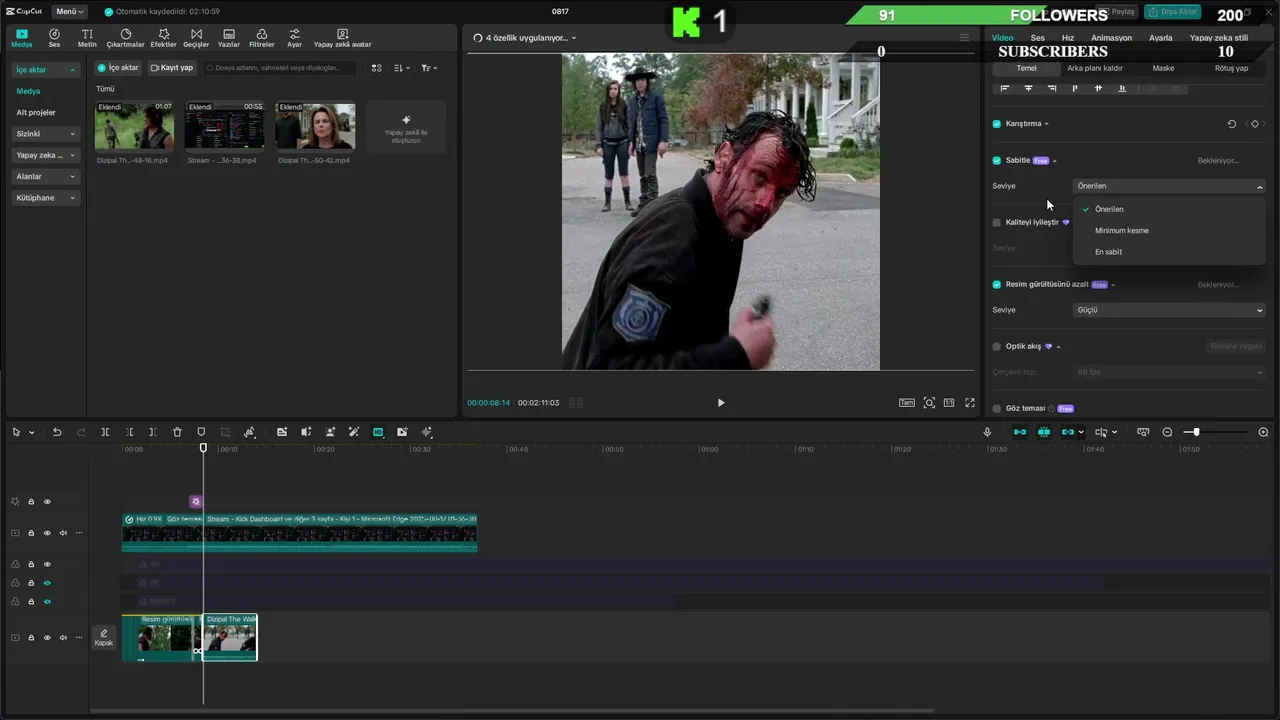The image size is (1280, 720).
Task: Click the Tam quality button under preview
Action: [x=906, y=403]
